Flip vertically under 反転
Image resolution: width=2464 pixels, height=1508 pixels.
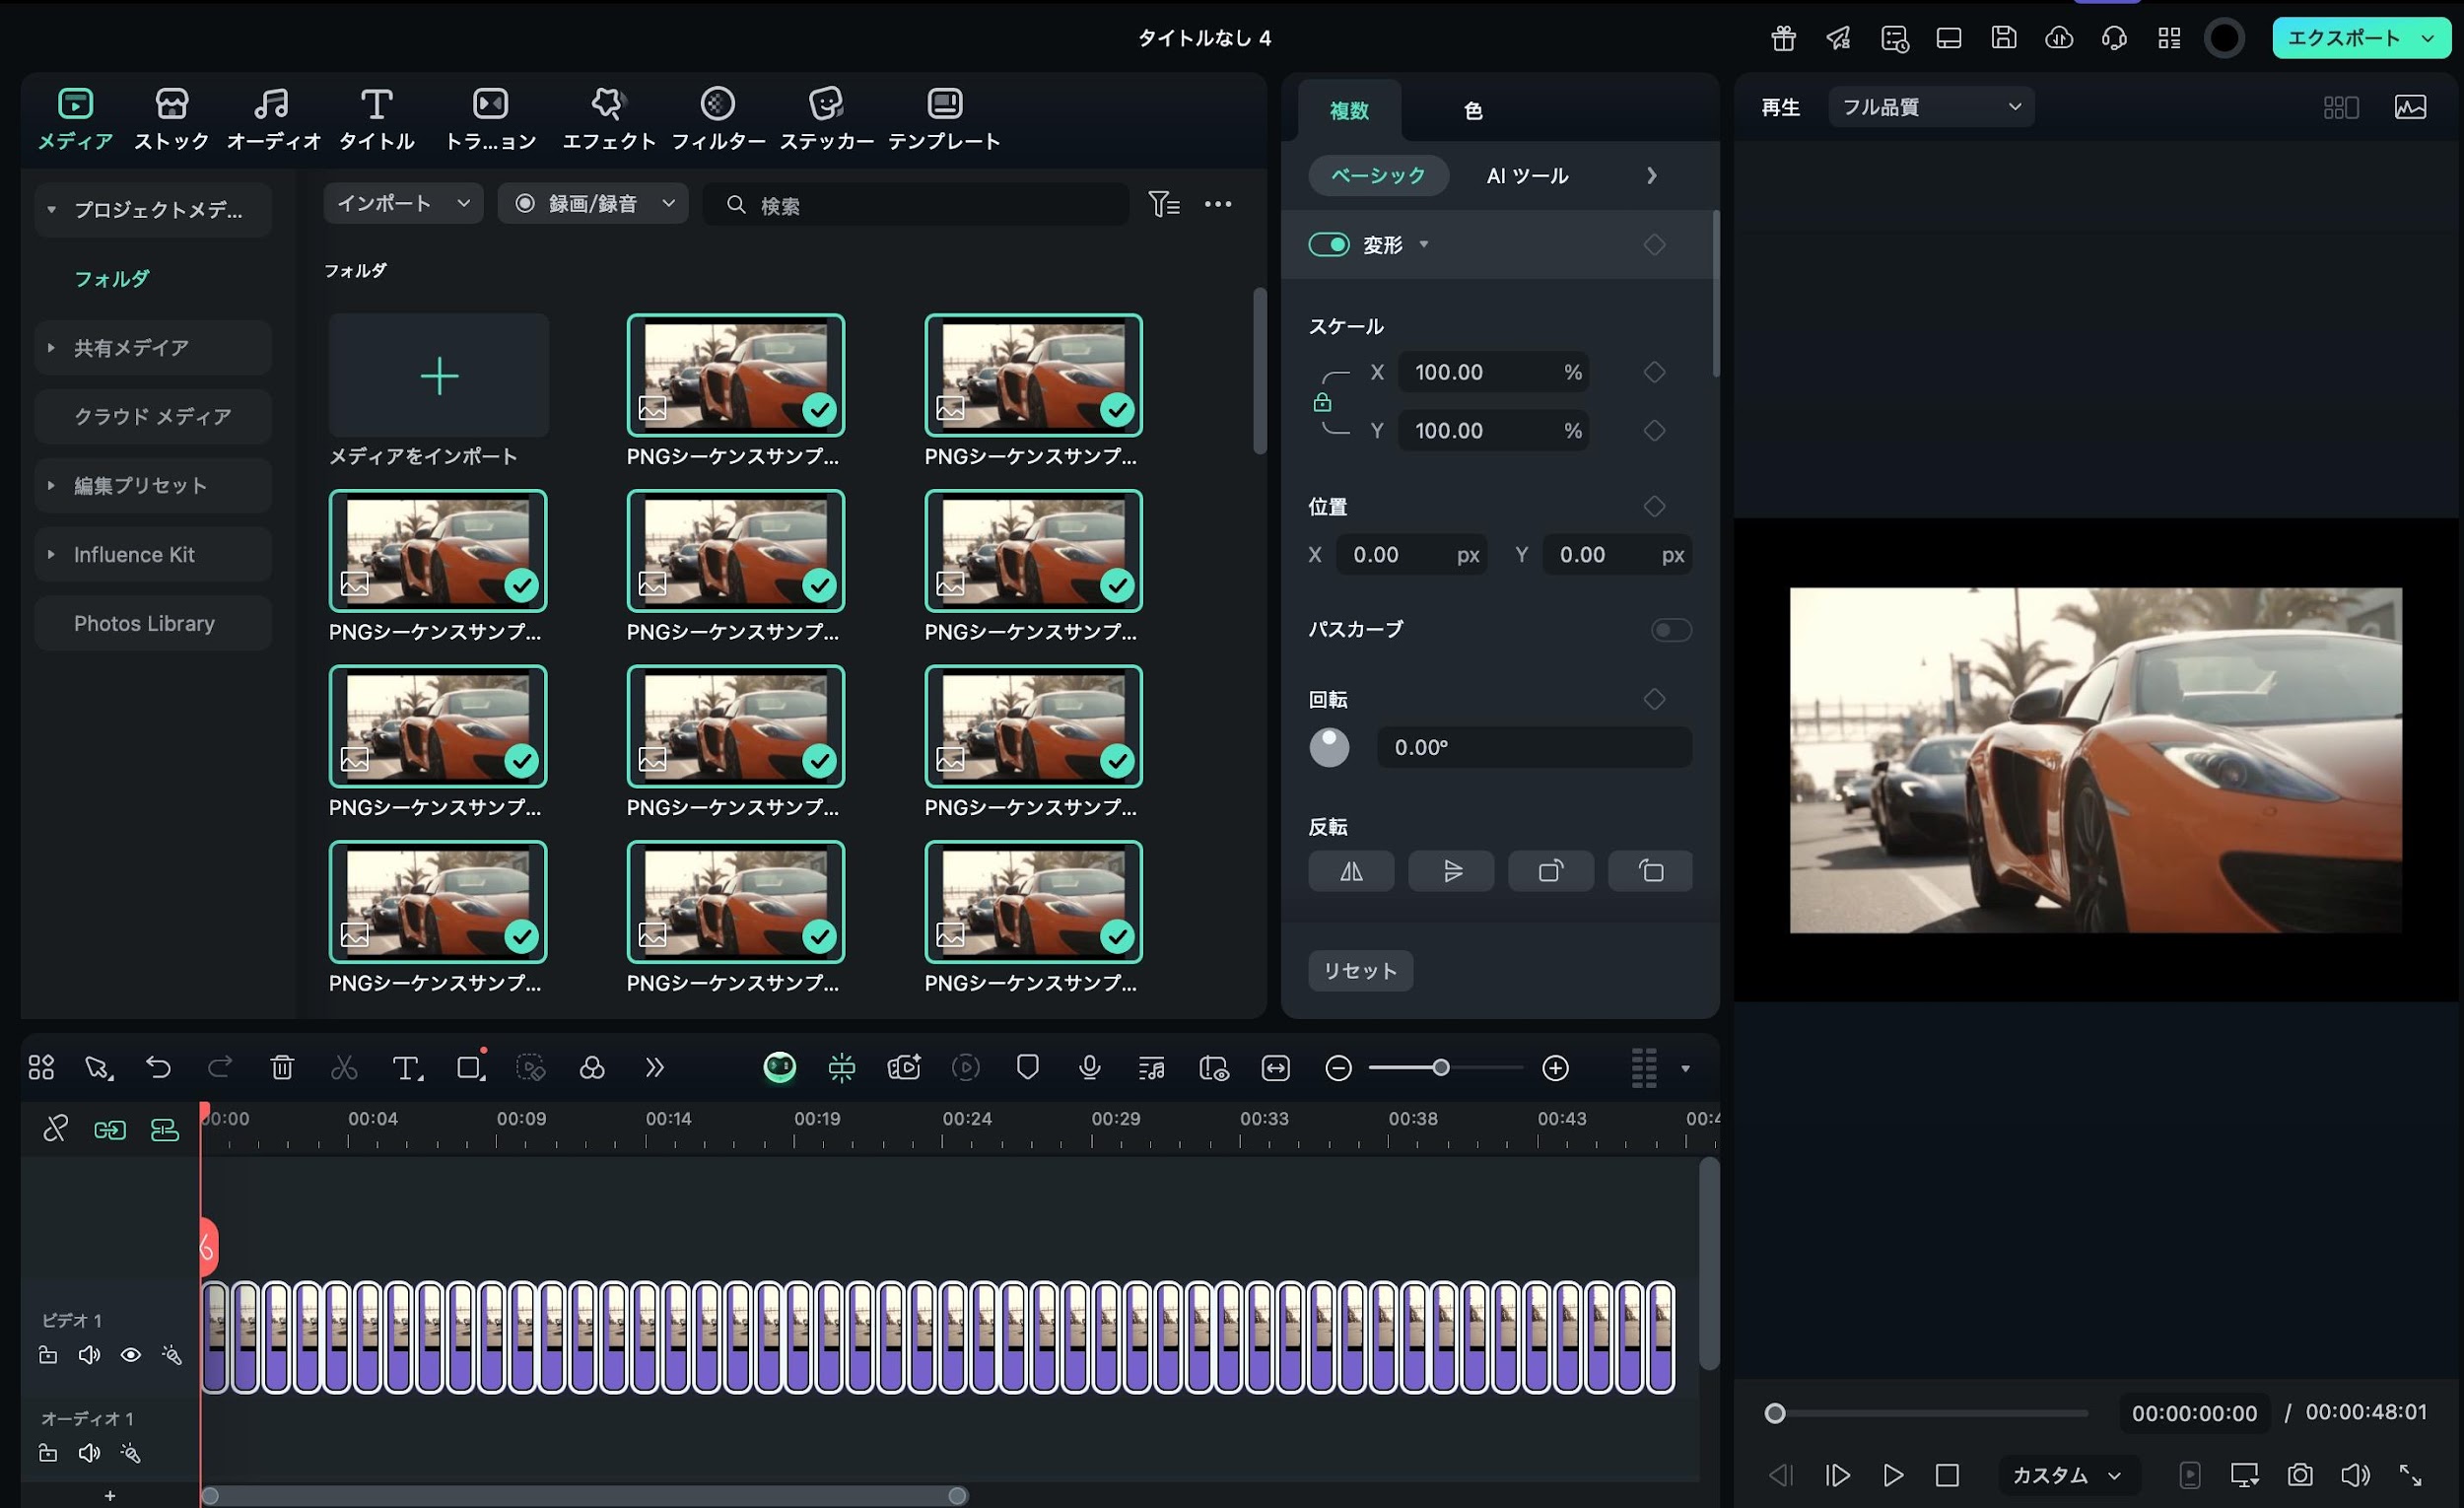[x=1451, y=871]
